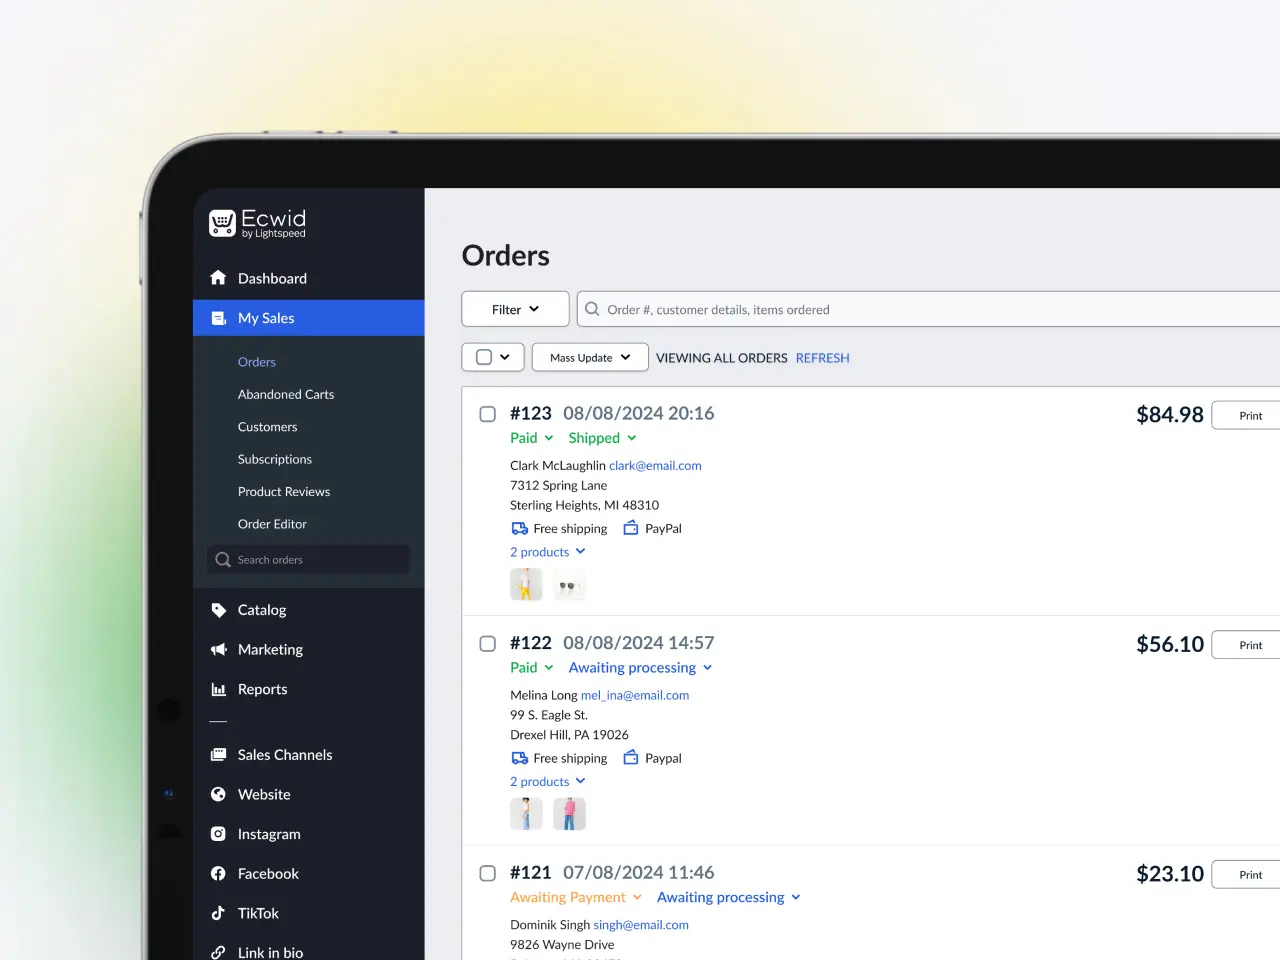Click the REFRESH link
The width and height of the screenshot is (1280, 960).
822,358
